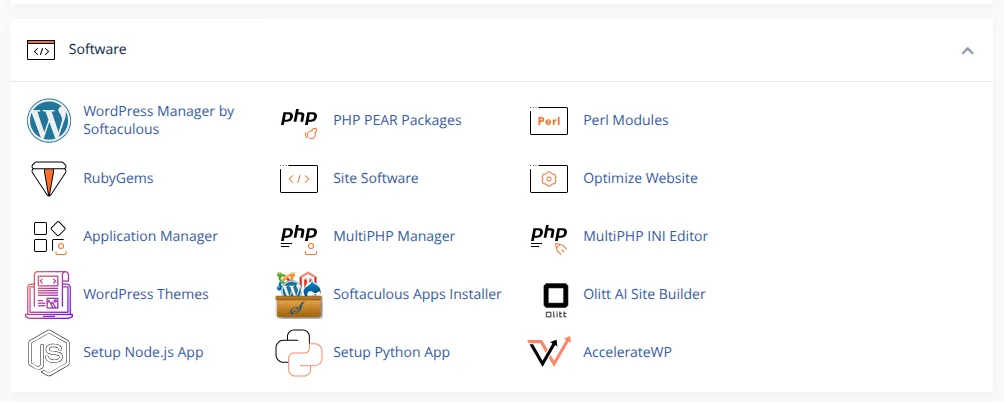
Task: Collapse the Software section with chevron
Action: coord(968,50)
